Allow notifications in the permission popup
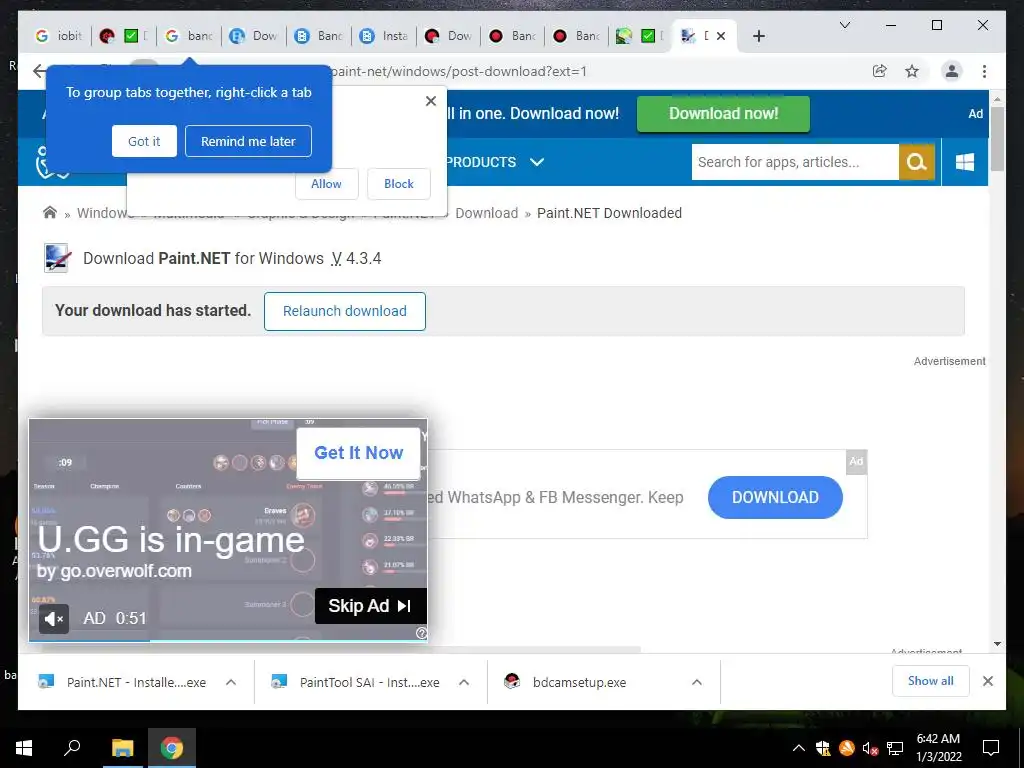This screenshot has height=768, width=1024. coord(327,184)
